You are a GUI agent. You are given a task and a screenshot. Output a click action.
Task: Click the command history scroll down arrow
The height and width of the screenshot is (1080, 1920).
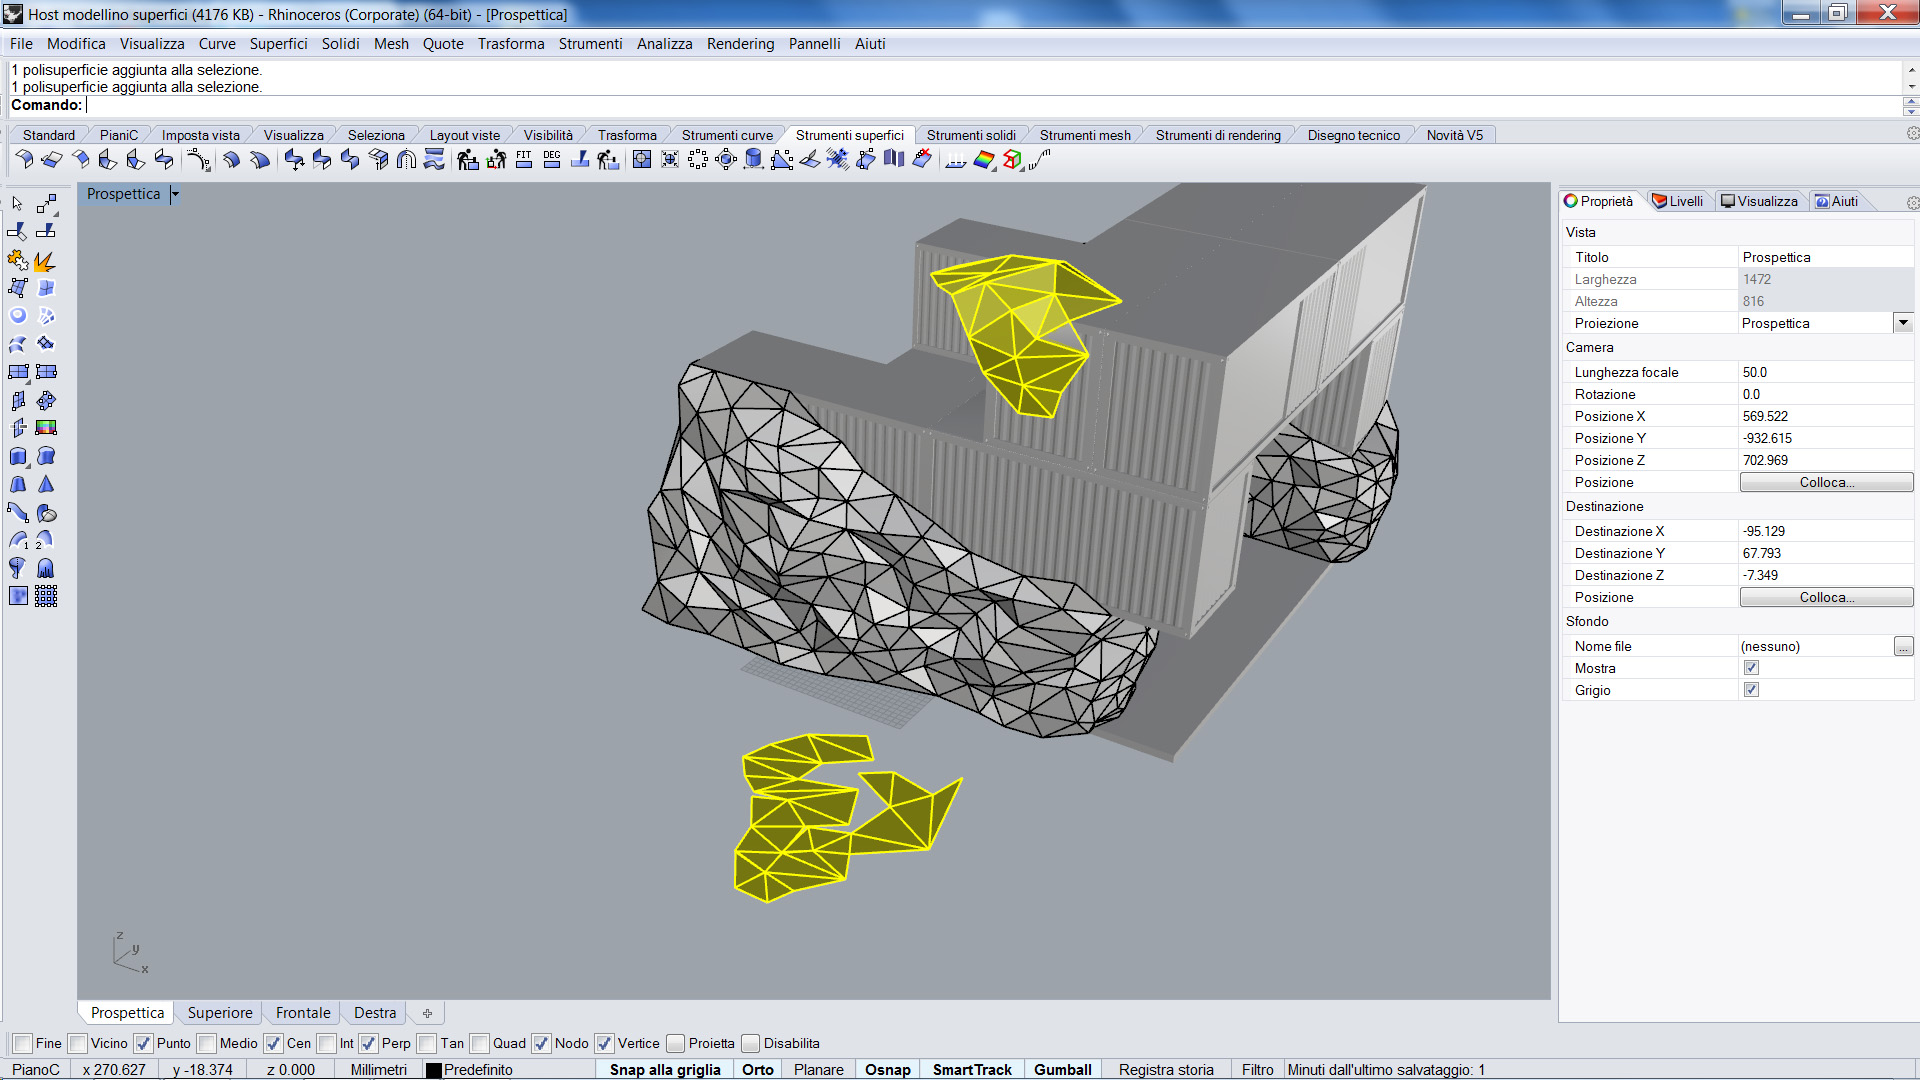[x=1911, y=87]
